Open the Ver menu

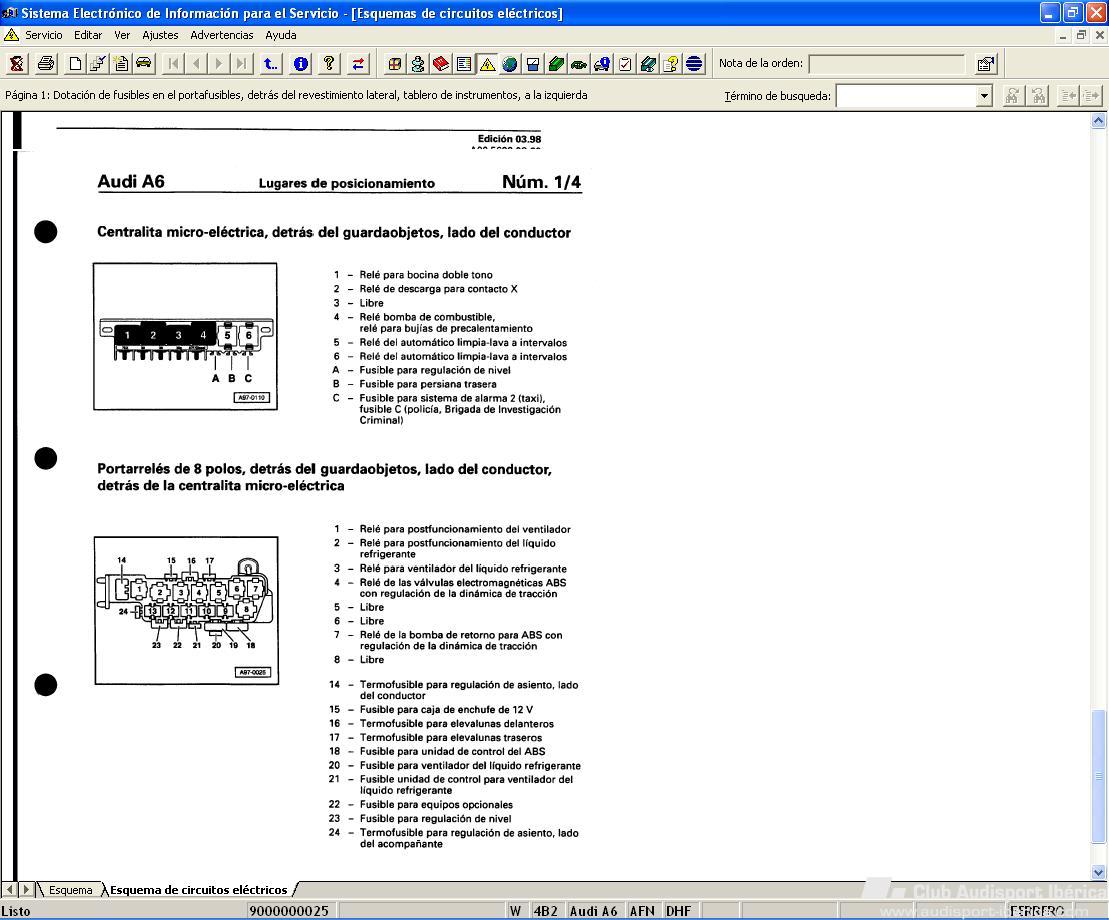pos(122,35)
